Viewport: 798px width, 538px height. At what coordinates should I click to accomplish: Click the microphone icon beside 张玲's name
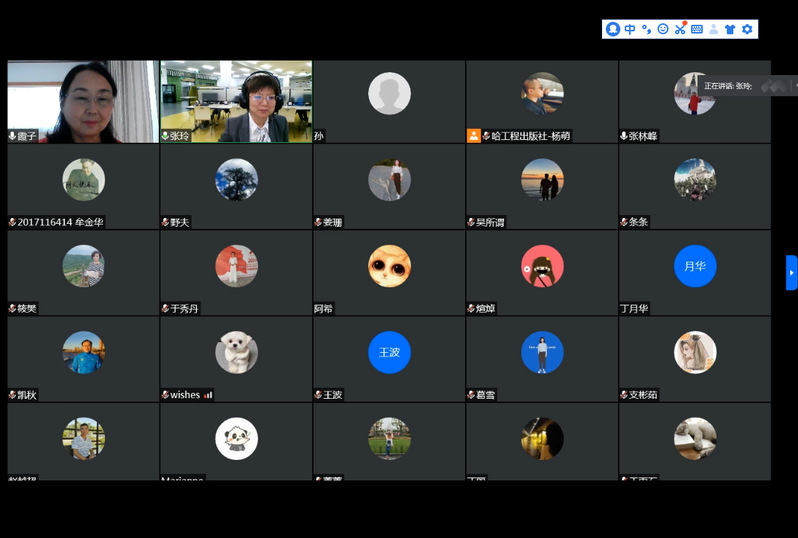165,136
